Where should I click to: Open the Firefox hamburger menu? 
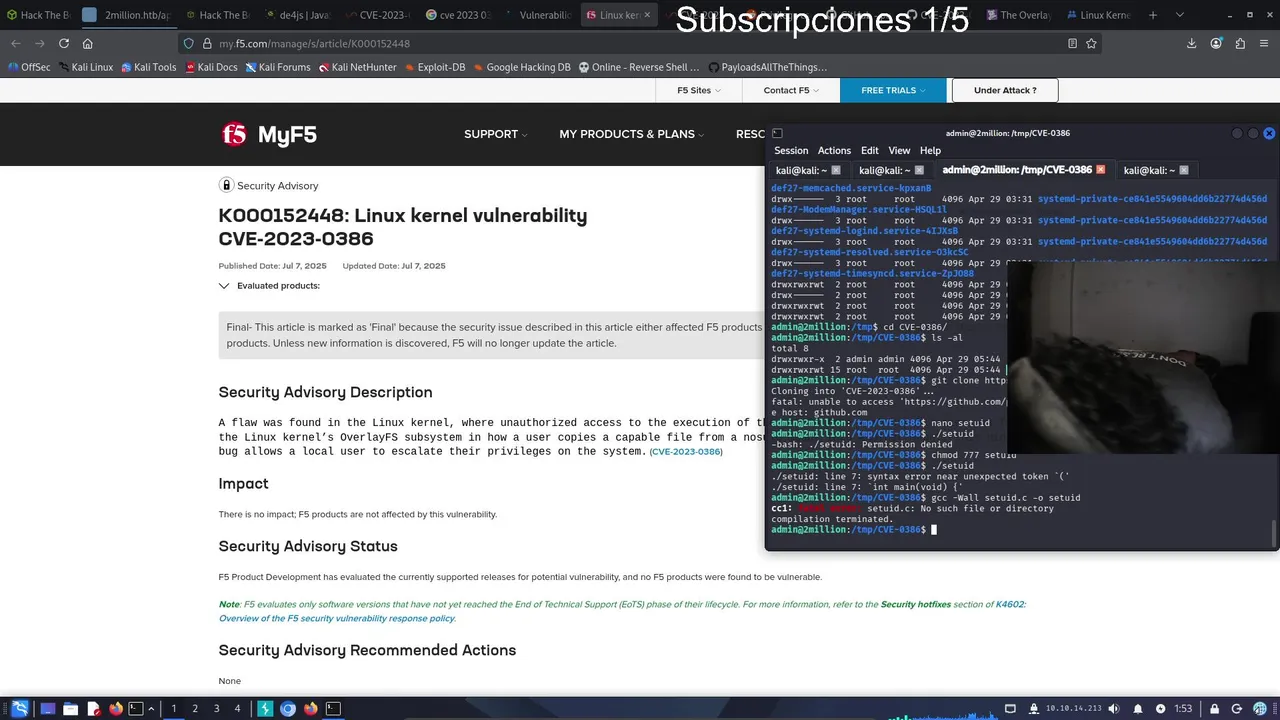coord(1265,43)
